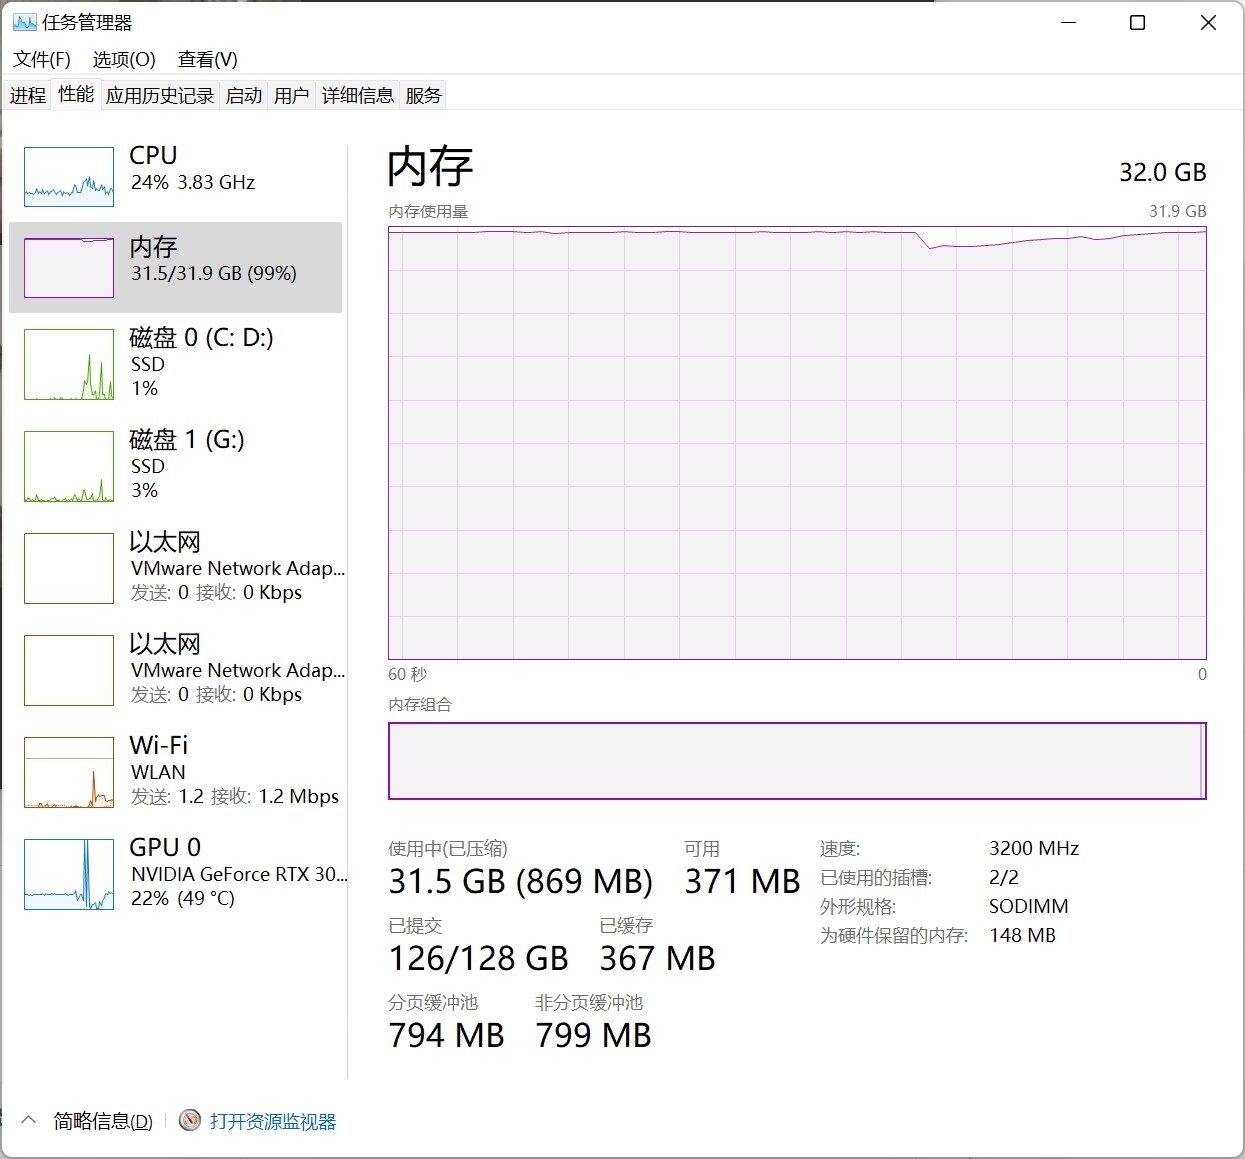The width and height of the screenshot is (1245, 1159).
Task: Select the 内存 memory graph thumbnail
Action: click(69, 268)
